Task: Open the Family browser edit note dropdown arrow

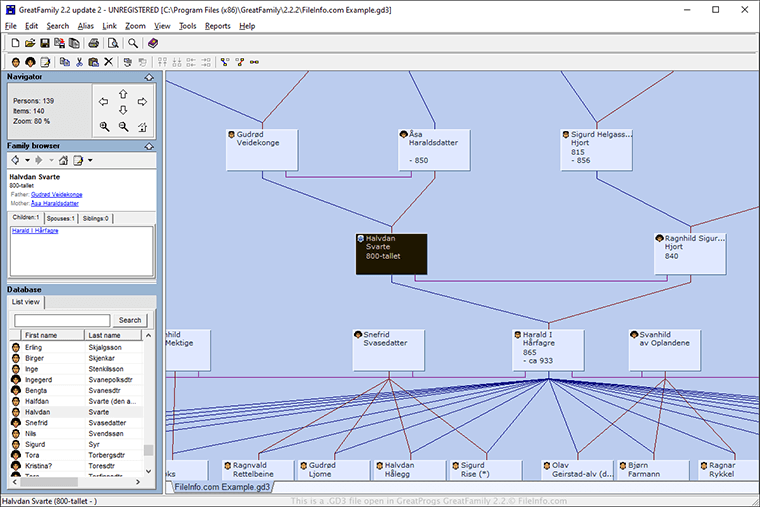Action: point(90,160)
